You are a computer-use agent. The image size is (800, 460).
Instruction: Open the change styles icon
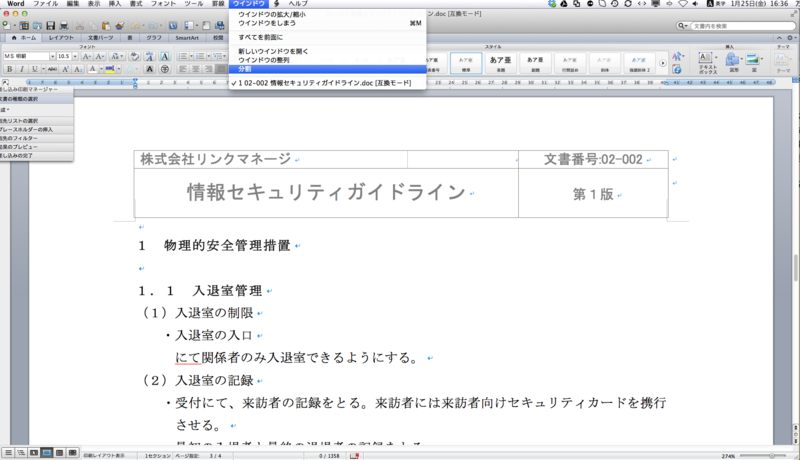(677, 57)
